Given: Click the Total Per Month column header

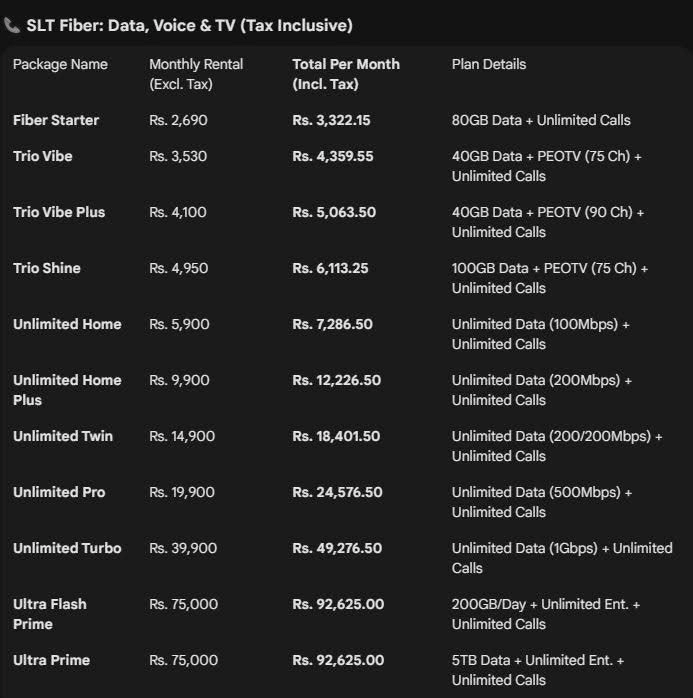Looking at the screenshot, I should pos(345,74).
